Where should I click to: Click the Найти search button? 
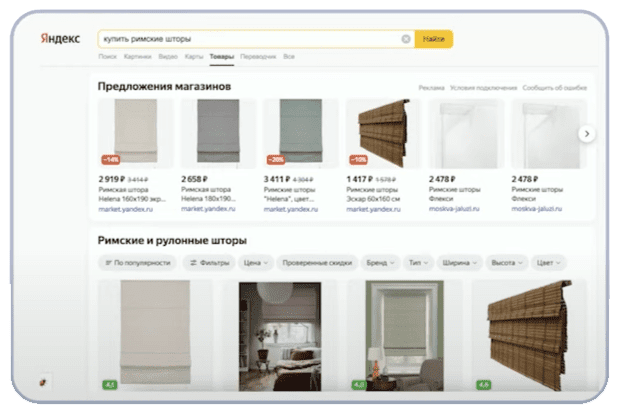[x=434, y=39]
